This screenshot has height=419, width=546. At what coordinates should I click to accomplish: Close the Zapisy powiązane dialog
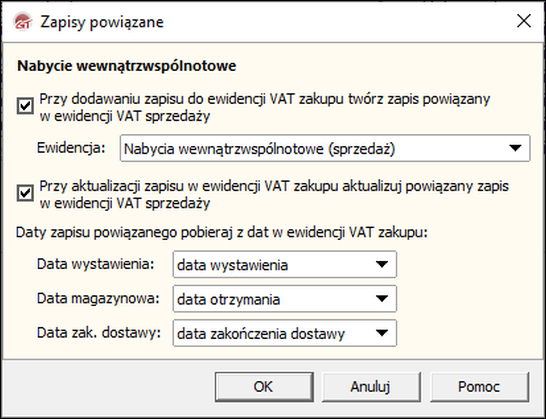(x=524, y=21)
